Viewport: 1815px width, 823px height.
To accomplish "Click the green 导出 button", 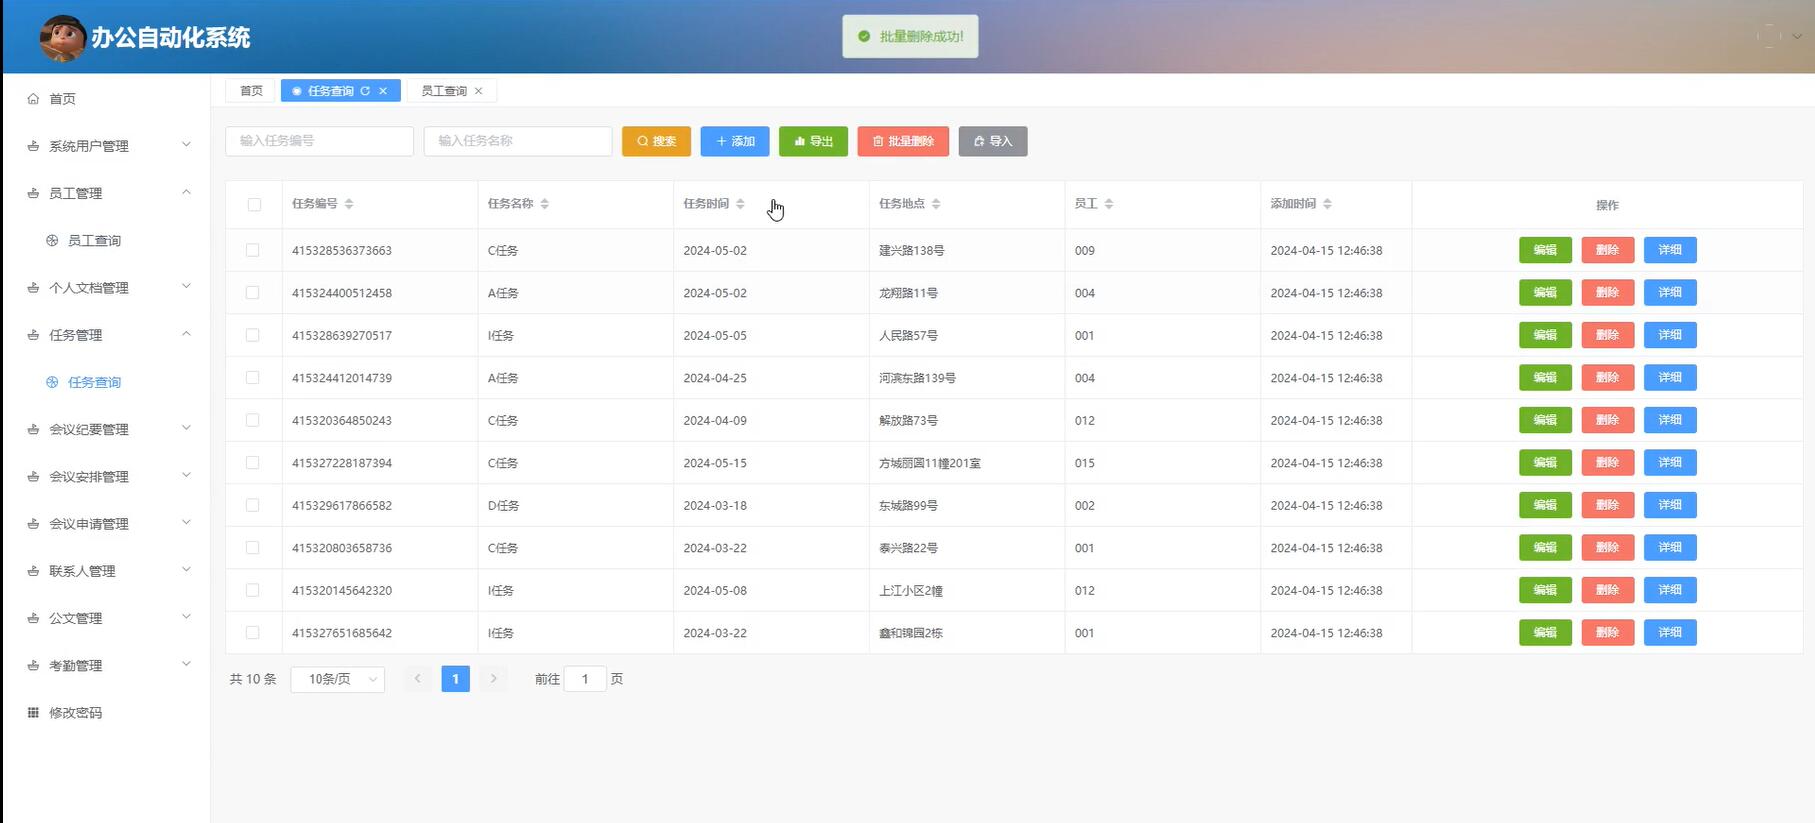I will pyautogui.click(x=813, y=141).
